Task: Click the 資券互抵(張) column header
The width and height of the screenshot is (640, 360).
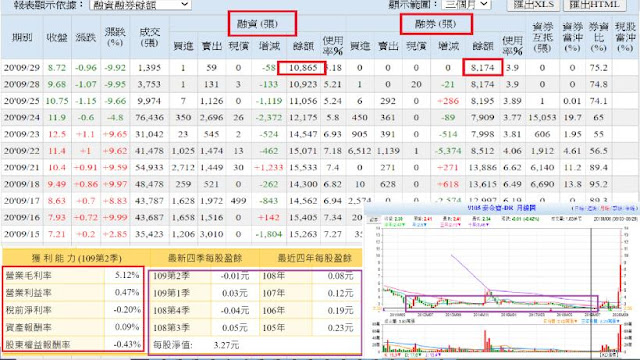Action: [x=542, y=37]
